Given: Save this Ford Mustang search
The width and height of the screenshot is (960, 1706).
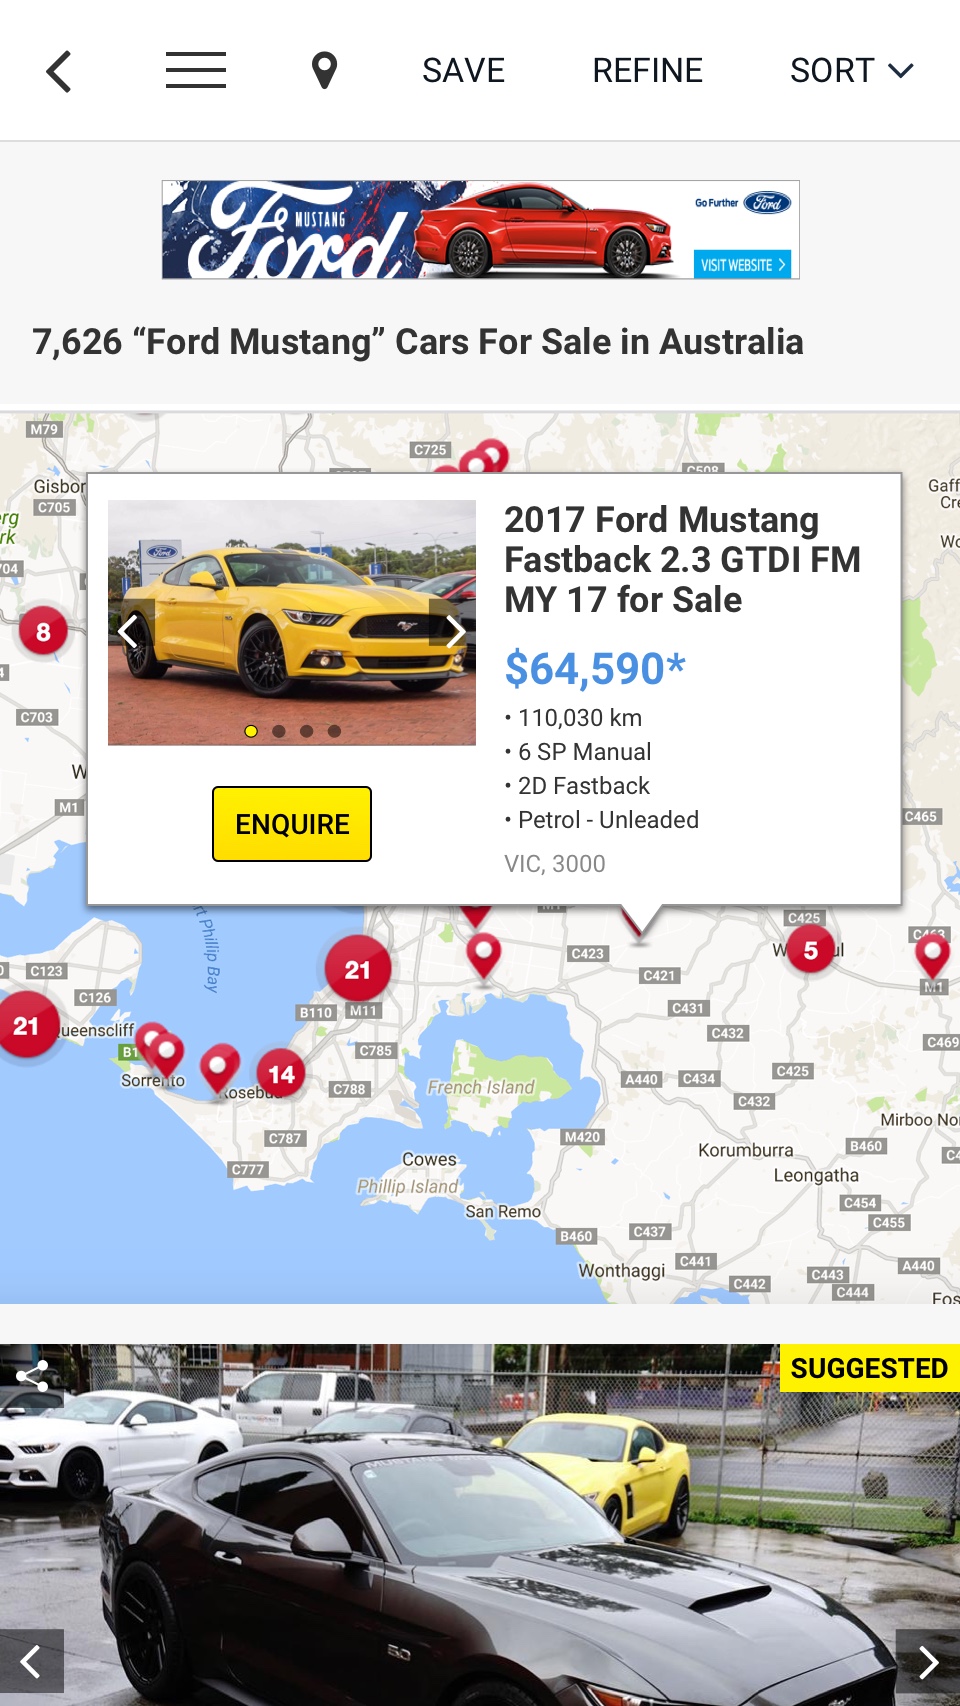Looking at the screenshot, I should [x=463, y=71].
